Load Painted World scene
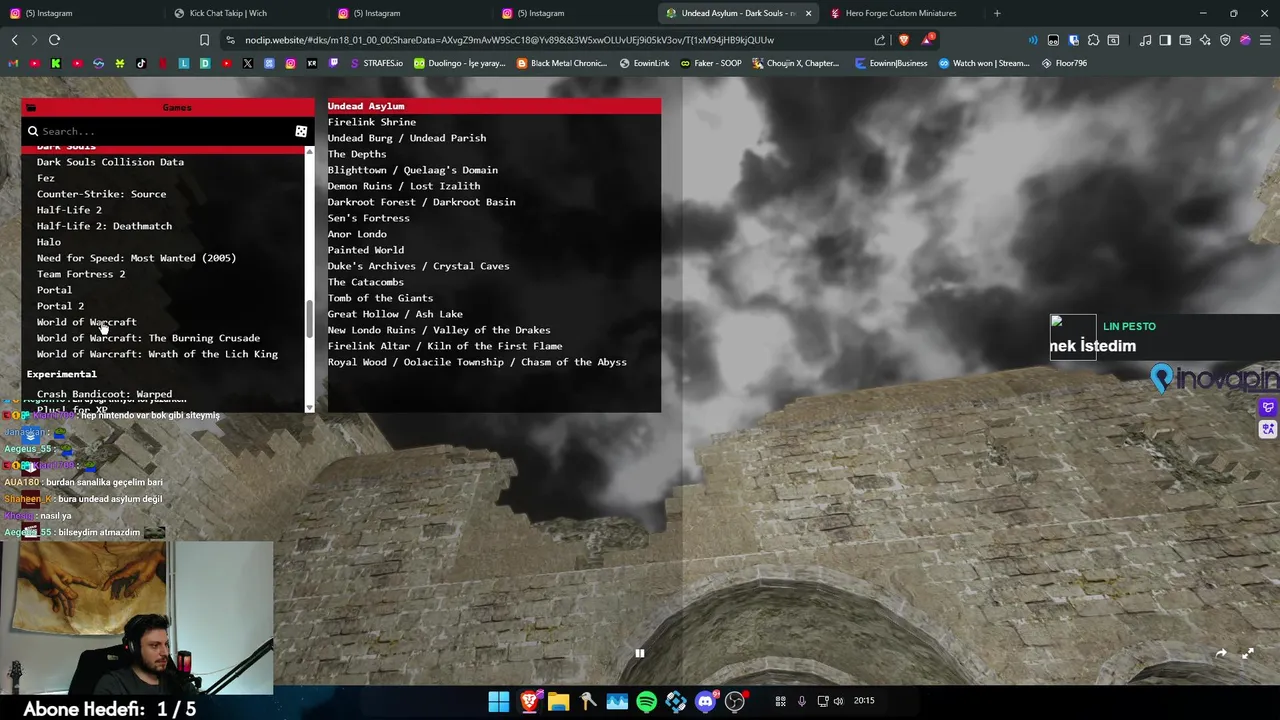 (366, 250)
